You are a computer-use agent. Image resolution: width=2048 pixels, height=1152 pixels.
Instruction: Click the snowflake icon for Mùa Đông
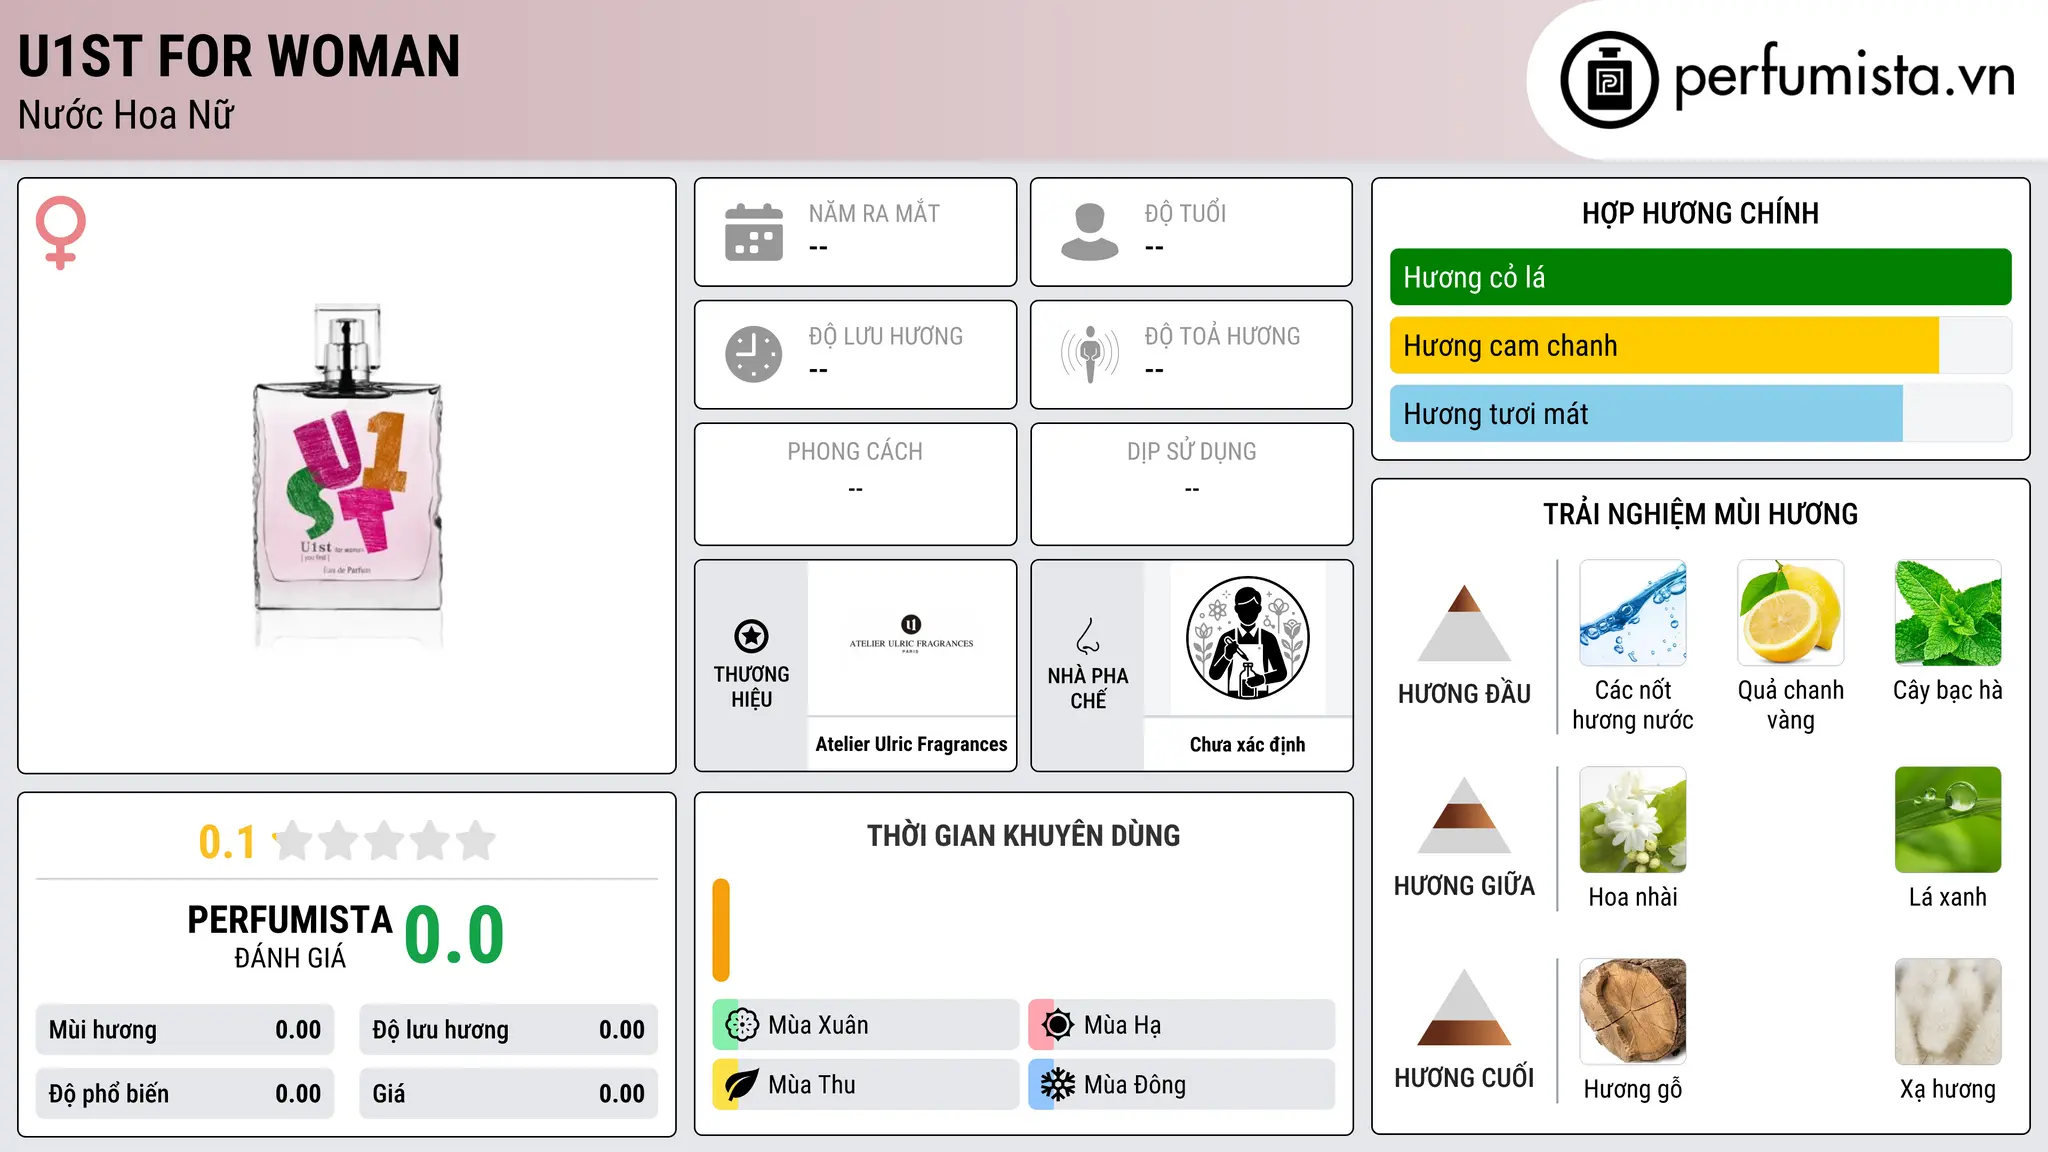coord(1057,1085)
